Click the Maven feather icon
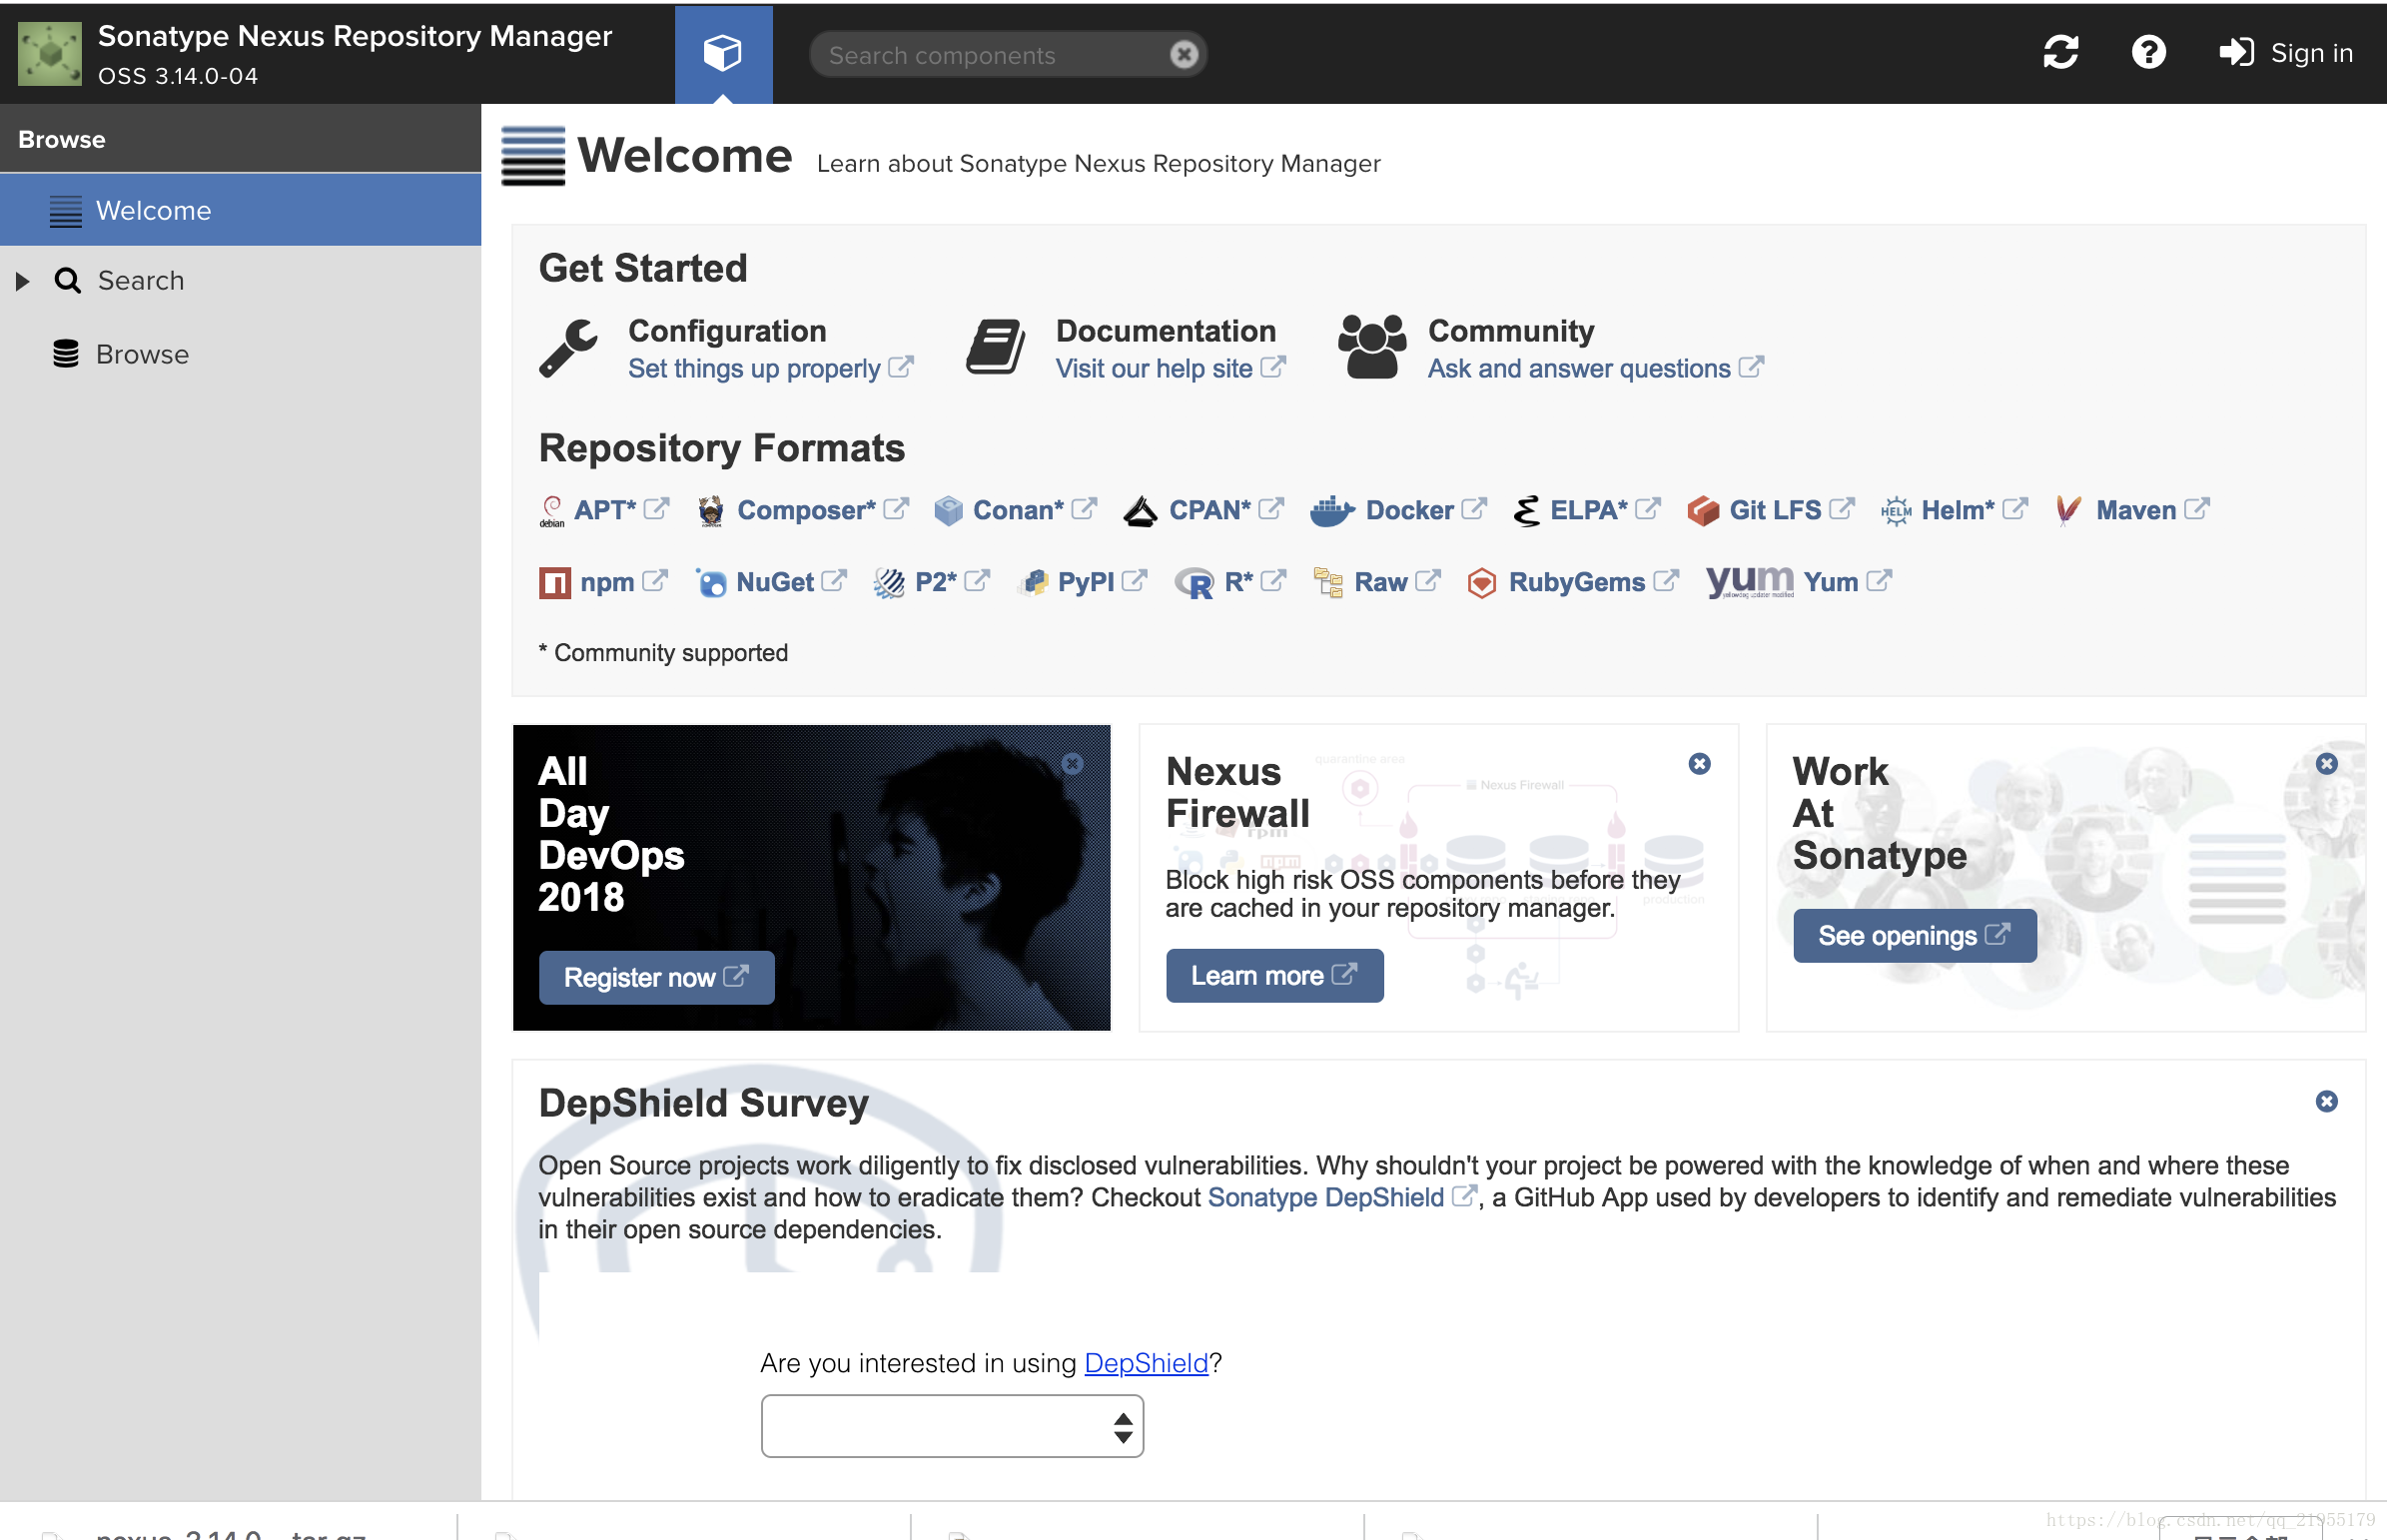This screenshot has width=2387, height=1540. (x=2069, y=511)
